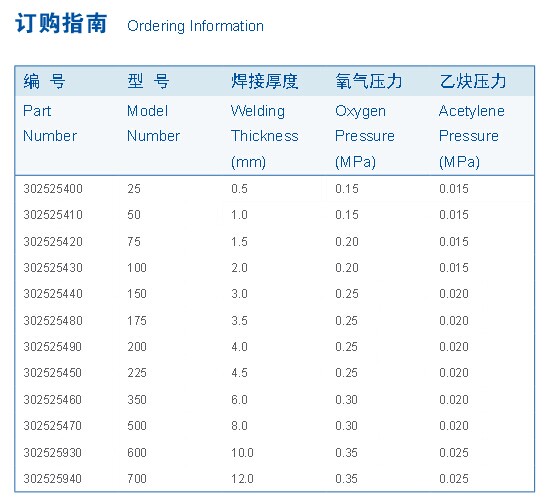Click part number 302525460
This screenshot has width=552, height=503.
[x=52, y=400]
